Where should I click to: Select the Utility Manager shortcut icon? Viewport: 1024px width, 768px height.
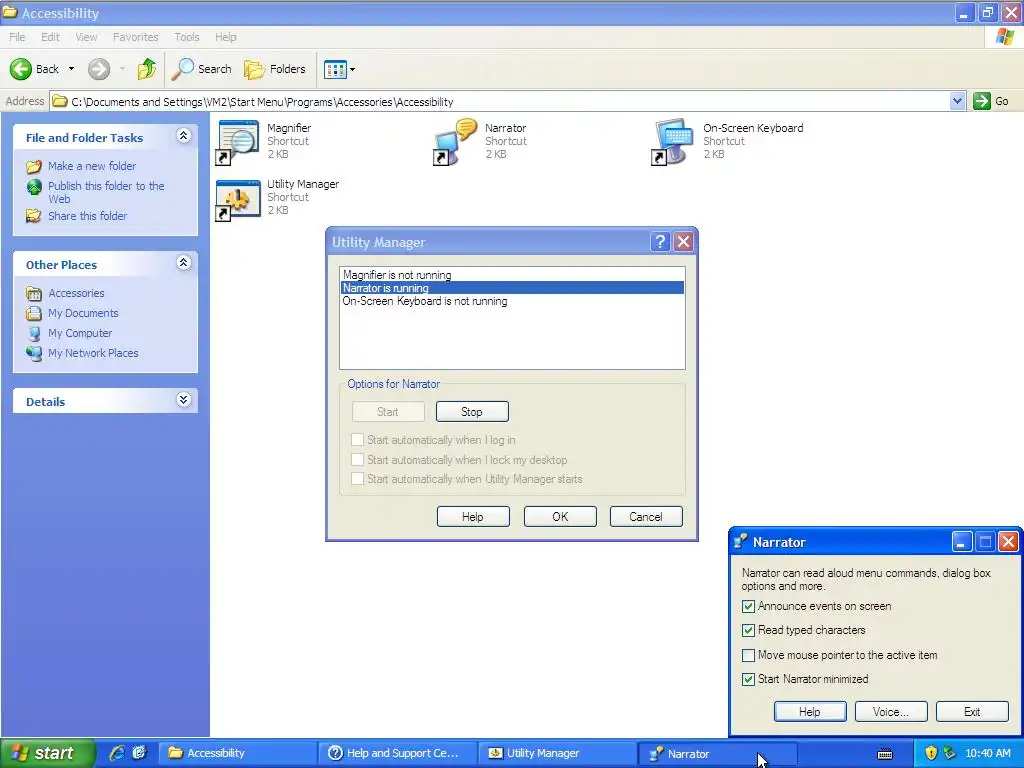(238, 199)
